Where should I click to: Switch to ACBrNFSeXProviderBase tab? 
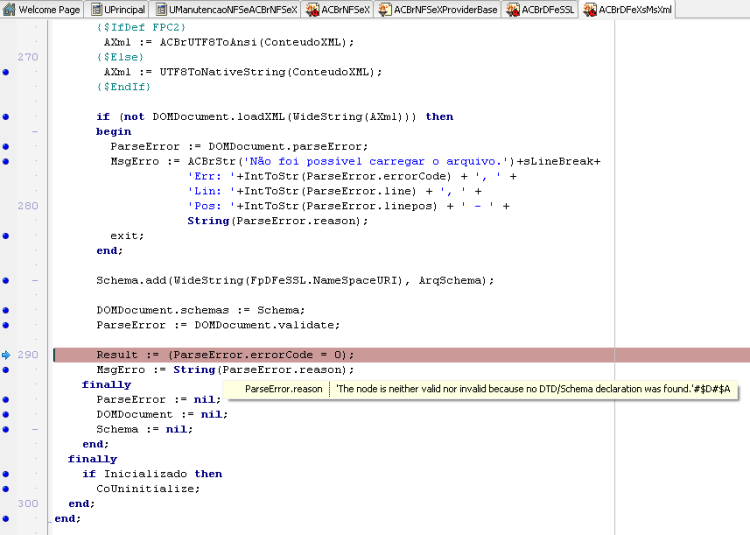(x=438, y=9)
